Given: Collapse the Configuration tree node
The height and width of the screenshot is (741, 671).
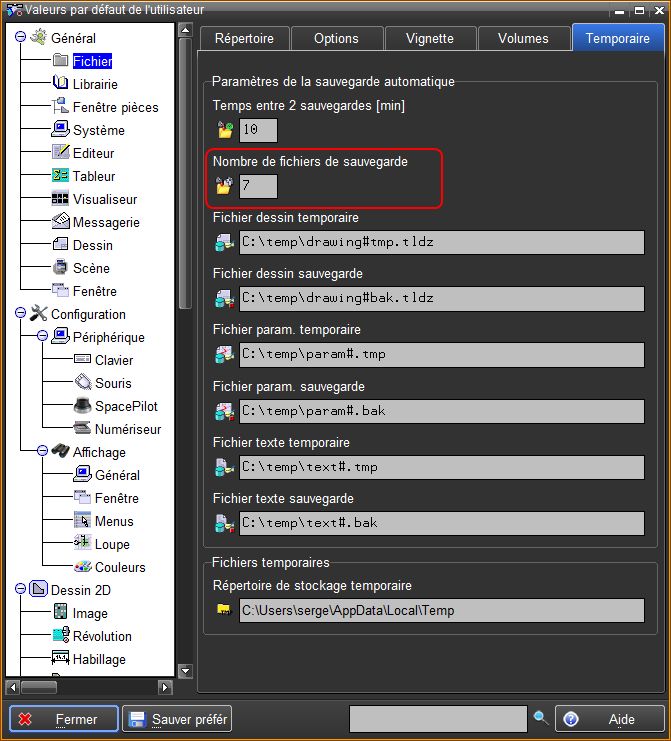Looking at the screenshot, I should click(x=20, y=314).
